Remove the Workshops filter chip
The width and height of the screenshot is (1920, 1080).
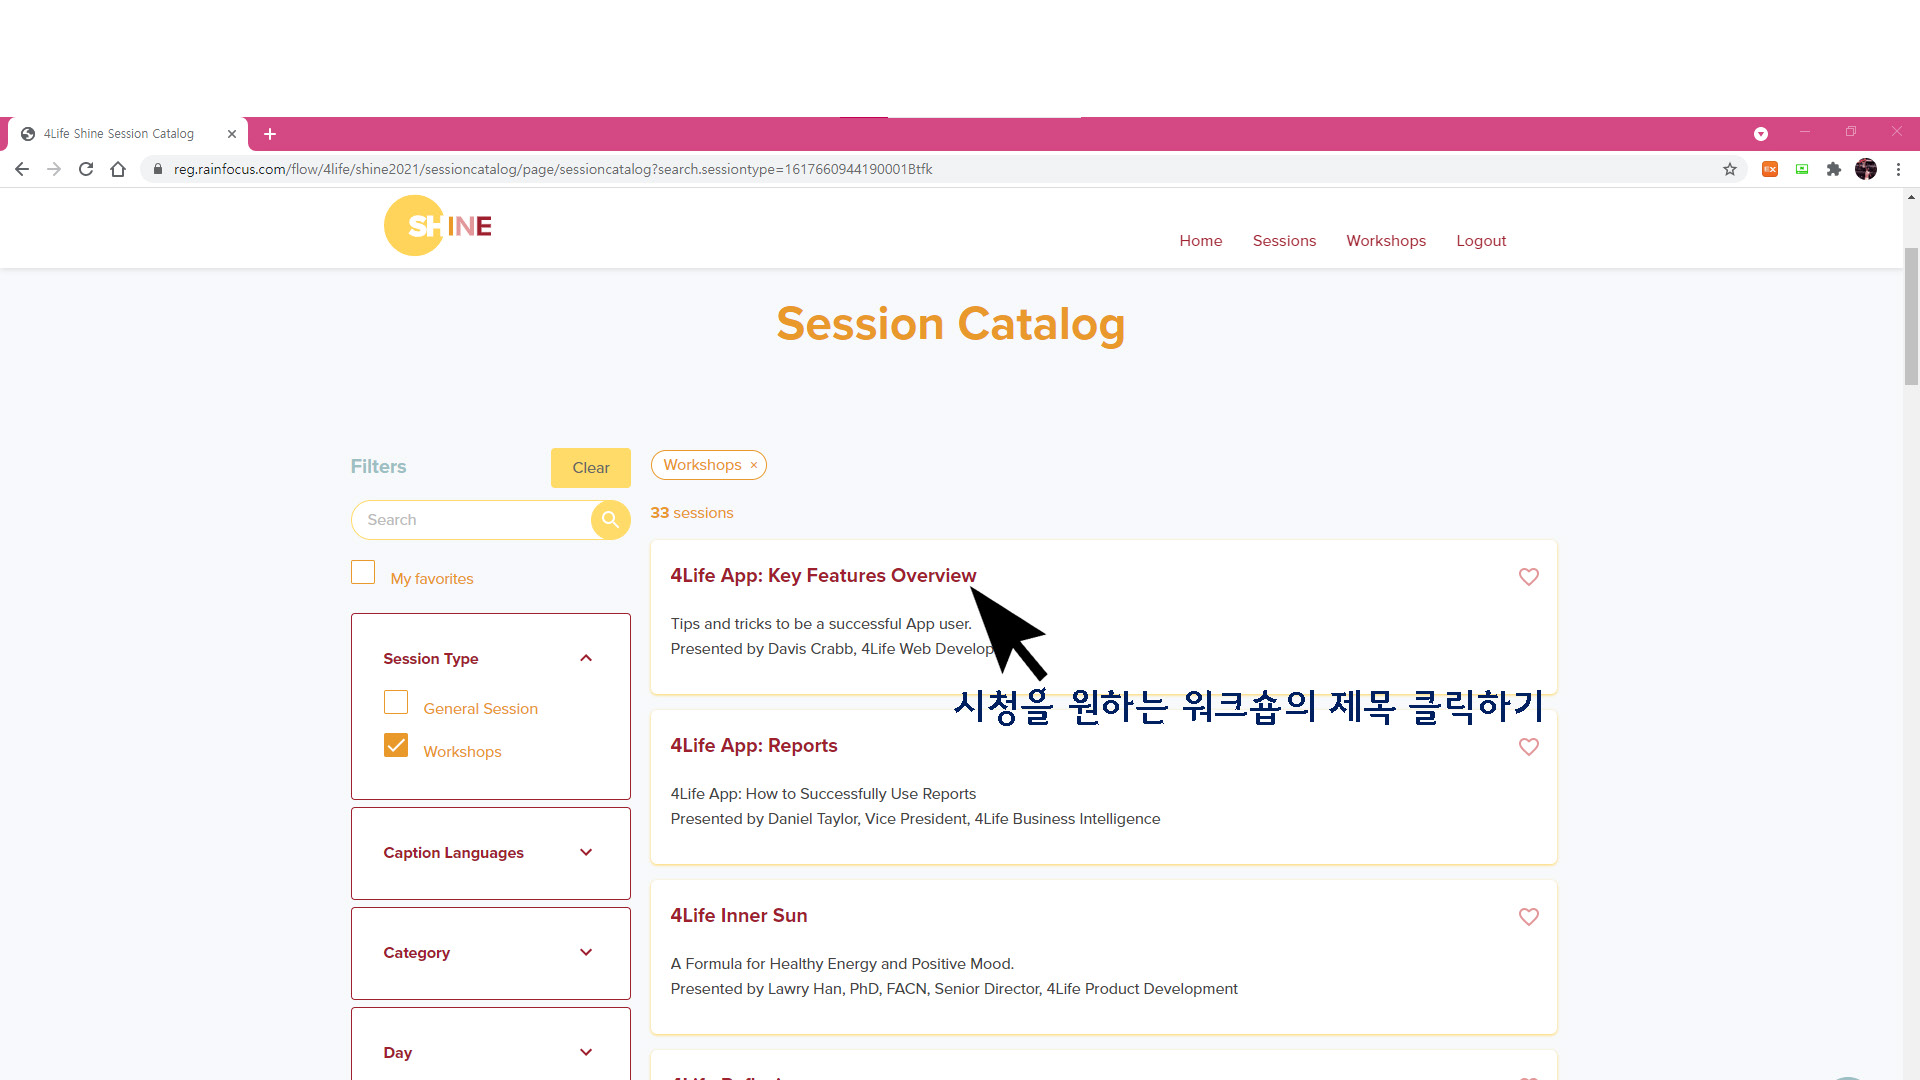754,465
